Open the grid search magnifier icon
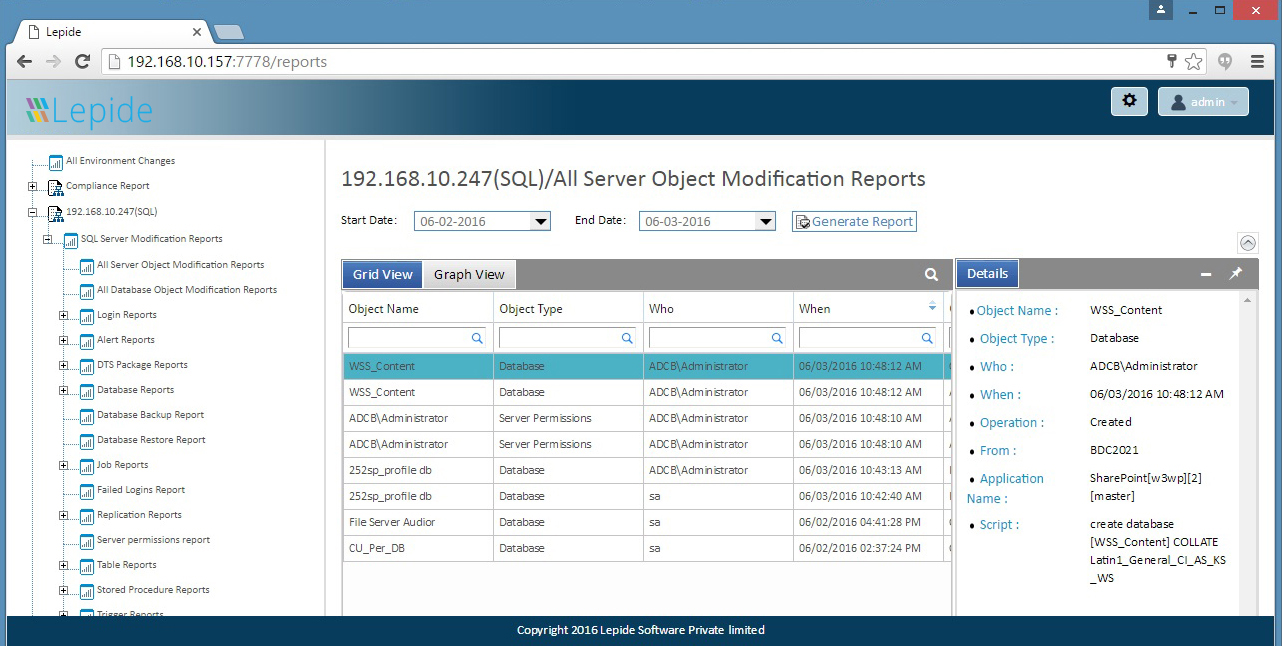The height and width of the screenshot is (654, 1282). [931, 274]
